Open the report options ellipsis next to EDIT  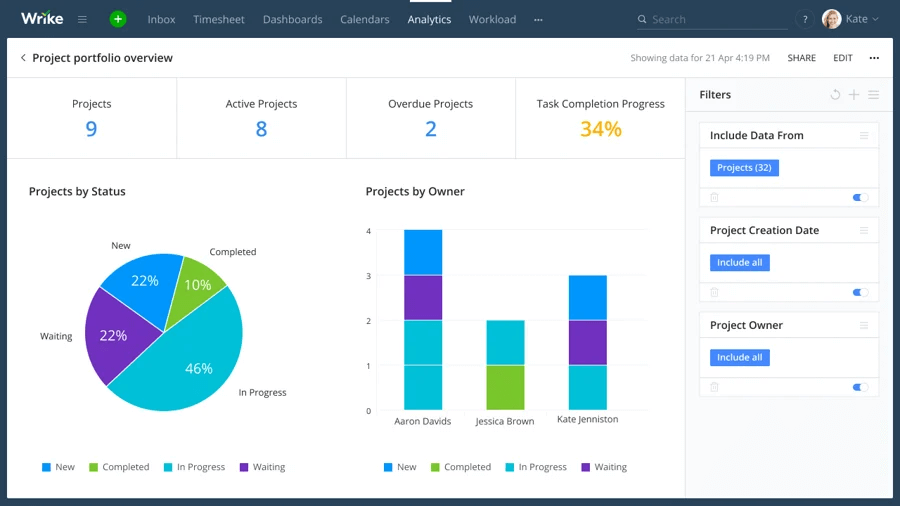875,58
